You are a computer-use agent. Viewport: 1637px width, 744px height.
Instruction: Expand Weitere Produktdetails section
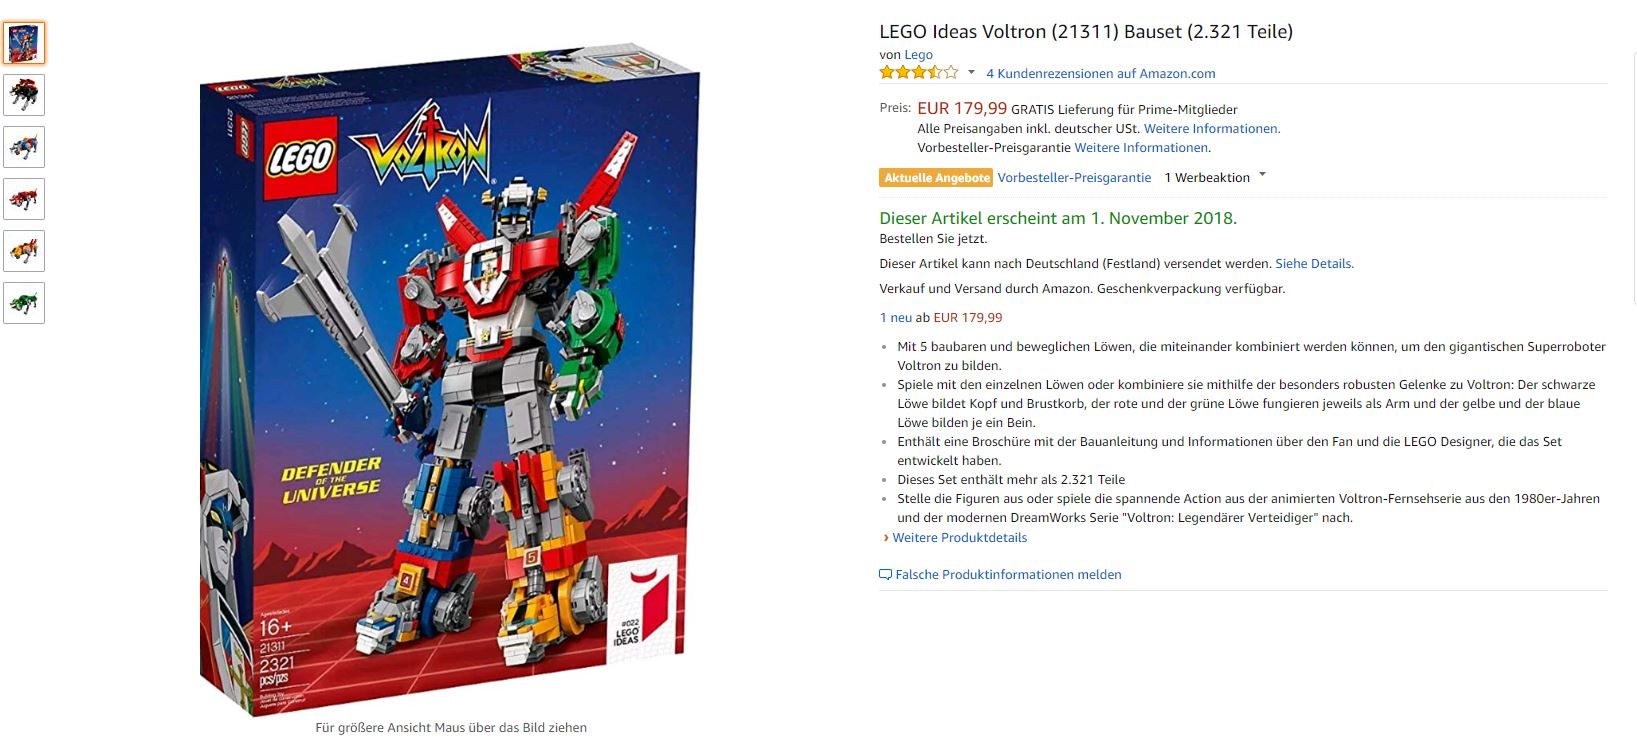pos(959,537)
